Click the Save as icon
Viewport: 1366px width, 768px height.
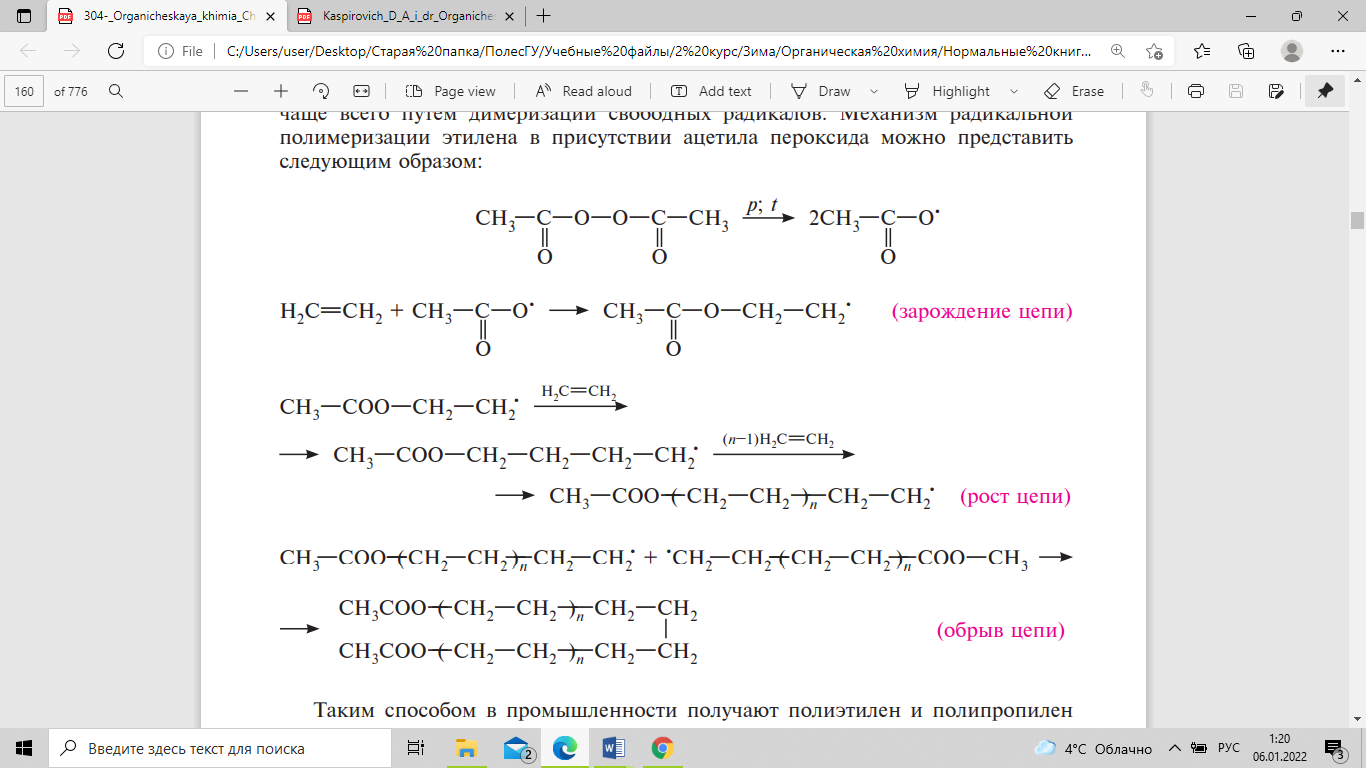tap(1276, 91)
